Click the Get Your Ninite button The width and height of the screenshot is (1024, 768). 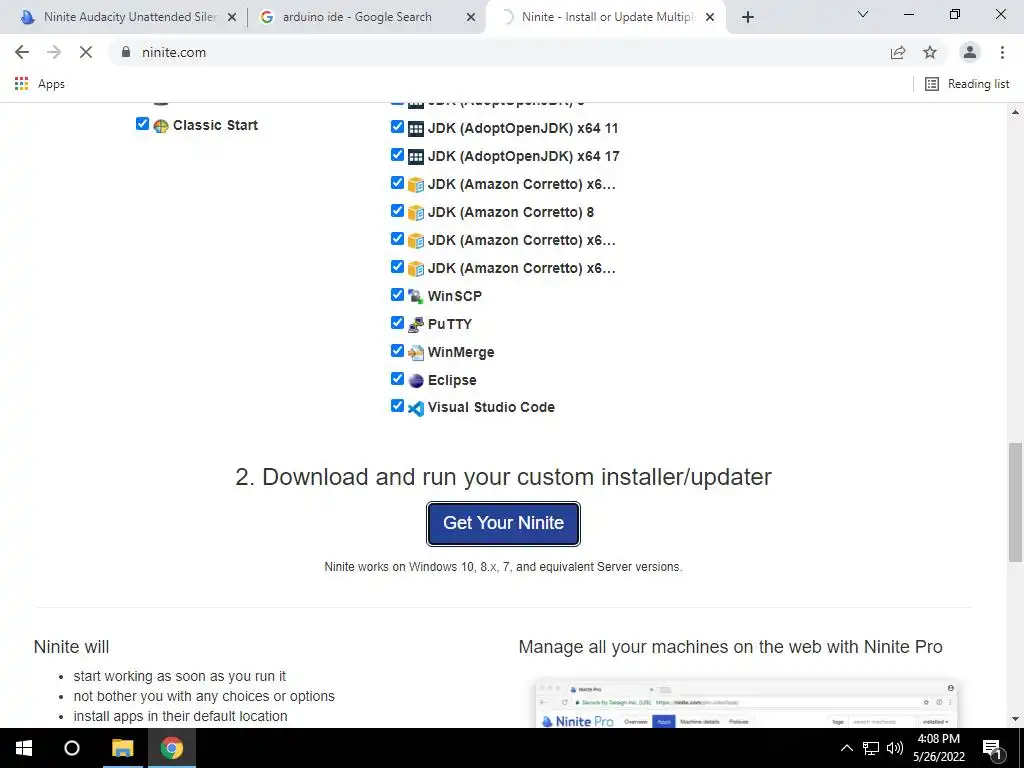pos(504,523)
